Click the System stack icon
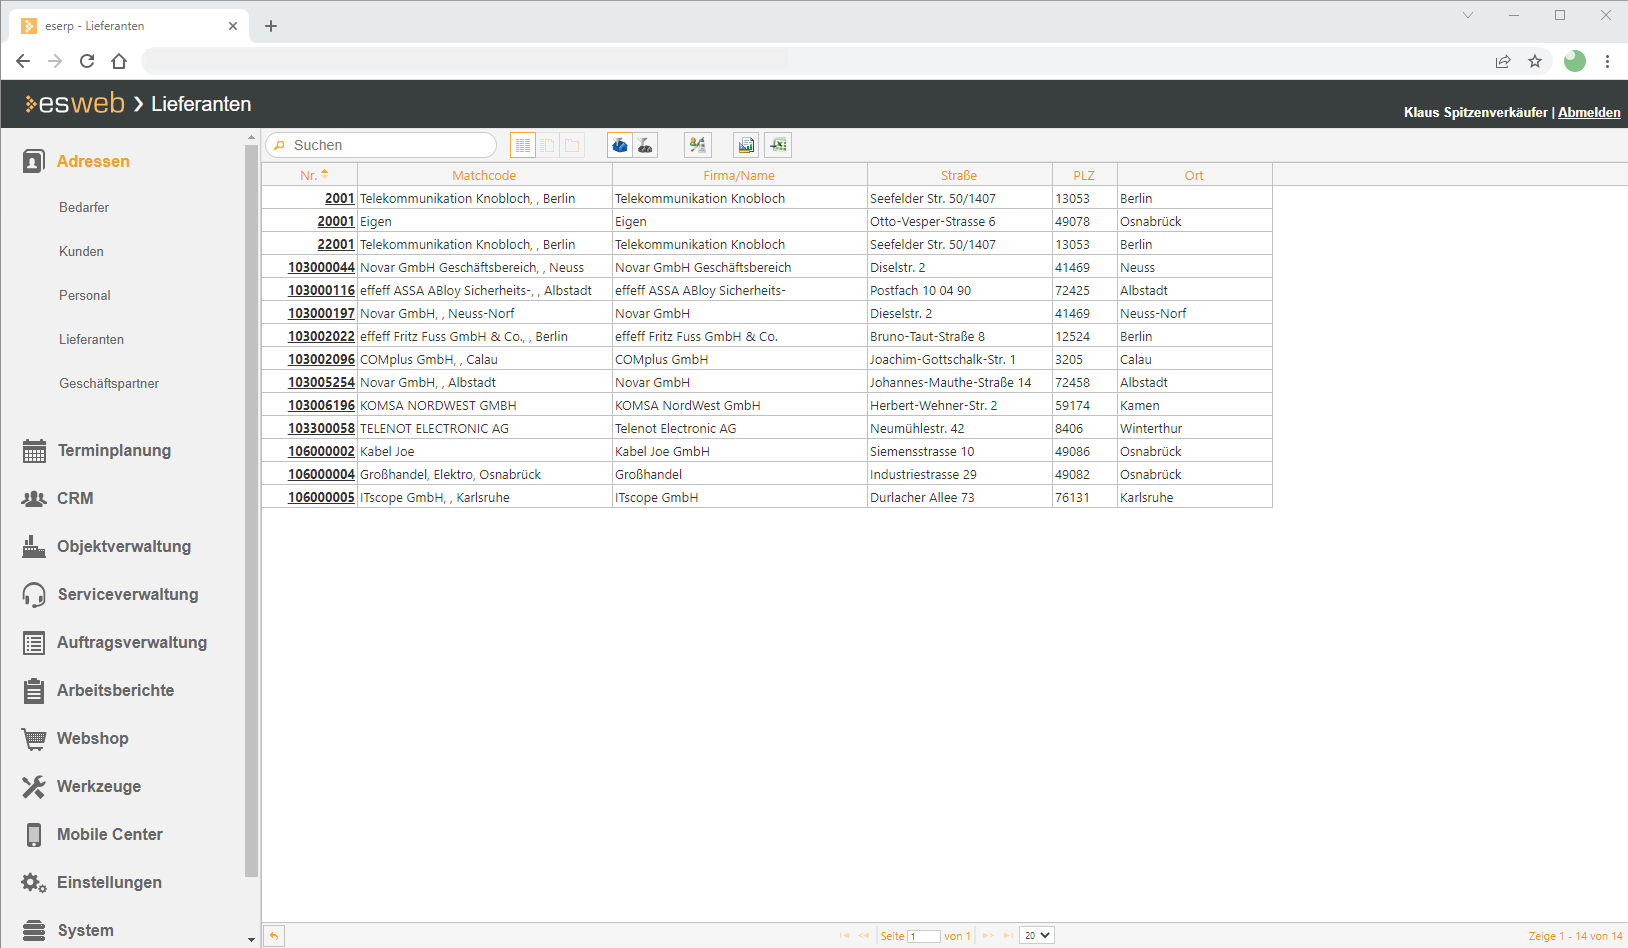The image size is (1628, 948). click(x=34, y=930)
